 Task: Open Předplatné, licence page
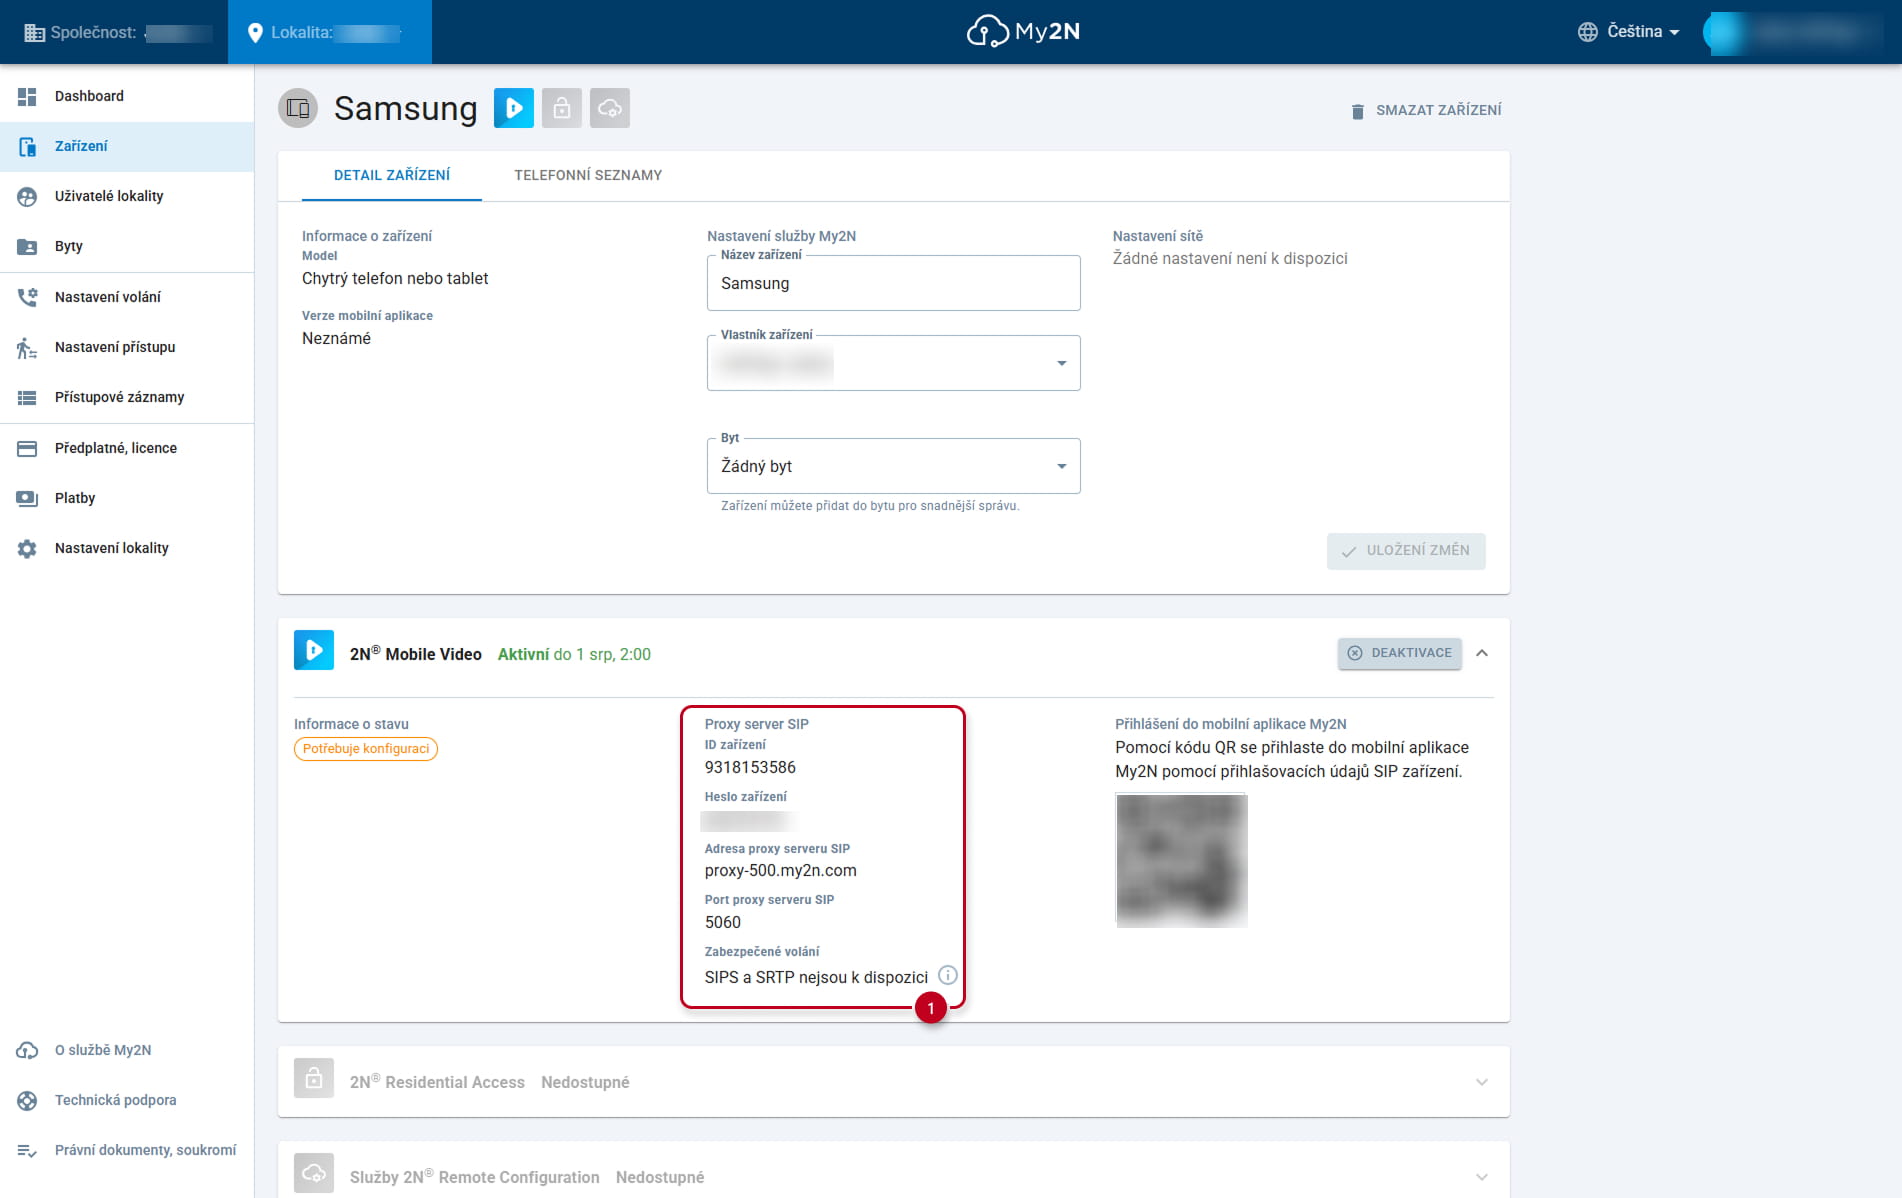pos(127,448)
